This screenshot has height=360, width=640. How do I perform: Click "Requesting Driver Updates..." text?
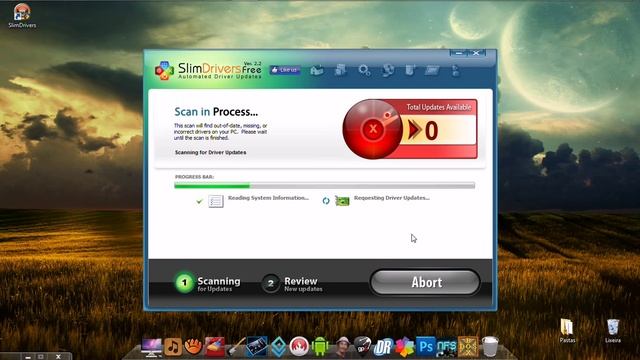(392, 198)
